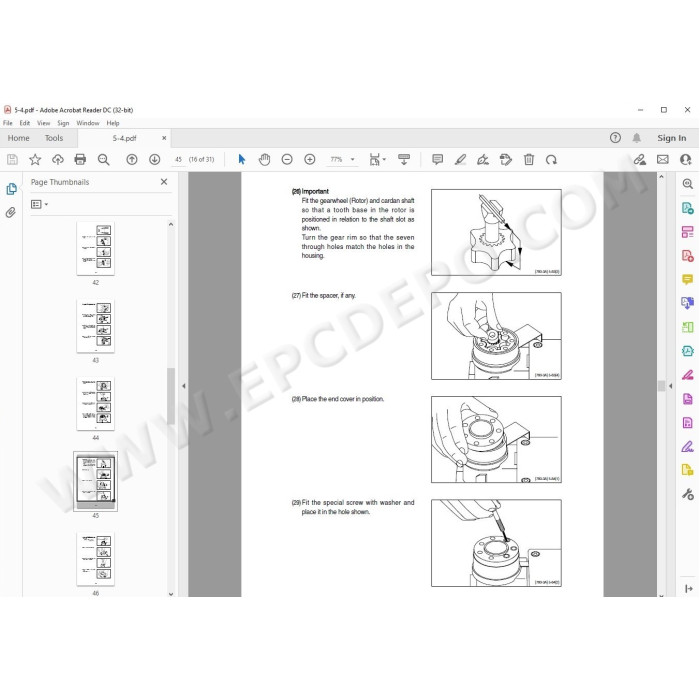This screenshot has width=700, height=700.
Task: Go to next page arrow
Action: (154, 159)
